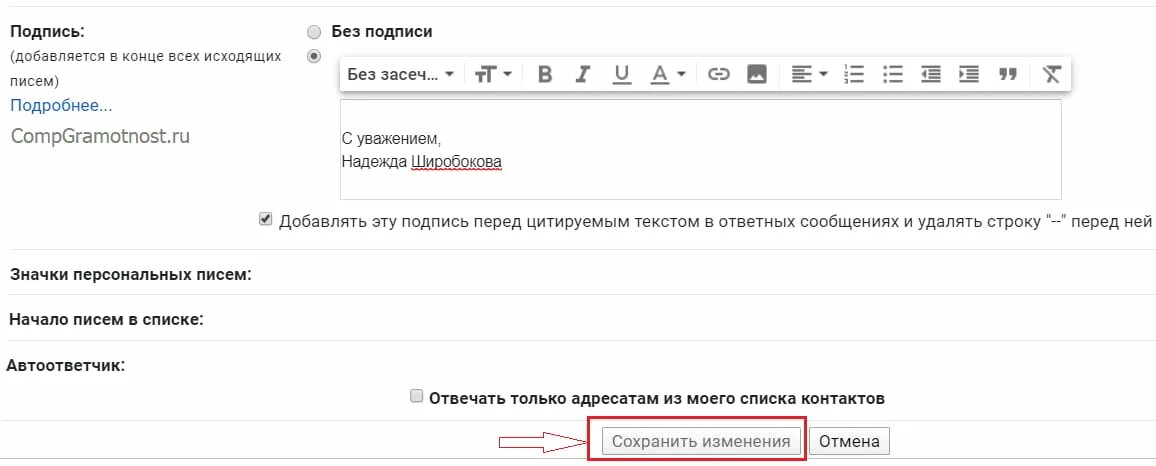Select 'Без подписи' radio button
Screen dimensions: 1156x466
click(x=314, y=32)
